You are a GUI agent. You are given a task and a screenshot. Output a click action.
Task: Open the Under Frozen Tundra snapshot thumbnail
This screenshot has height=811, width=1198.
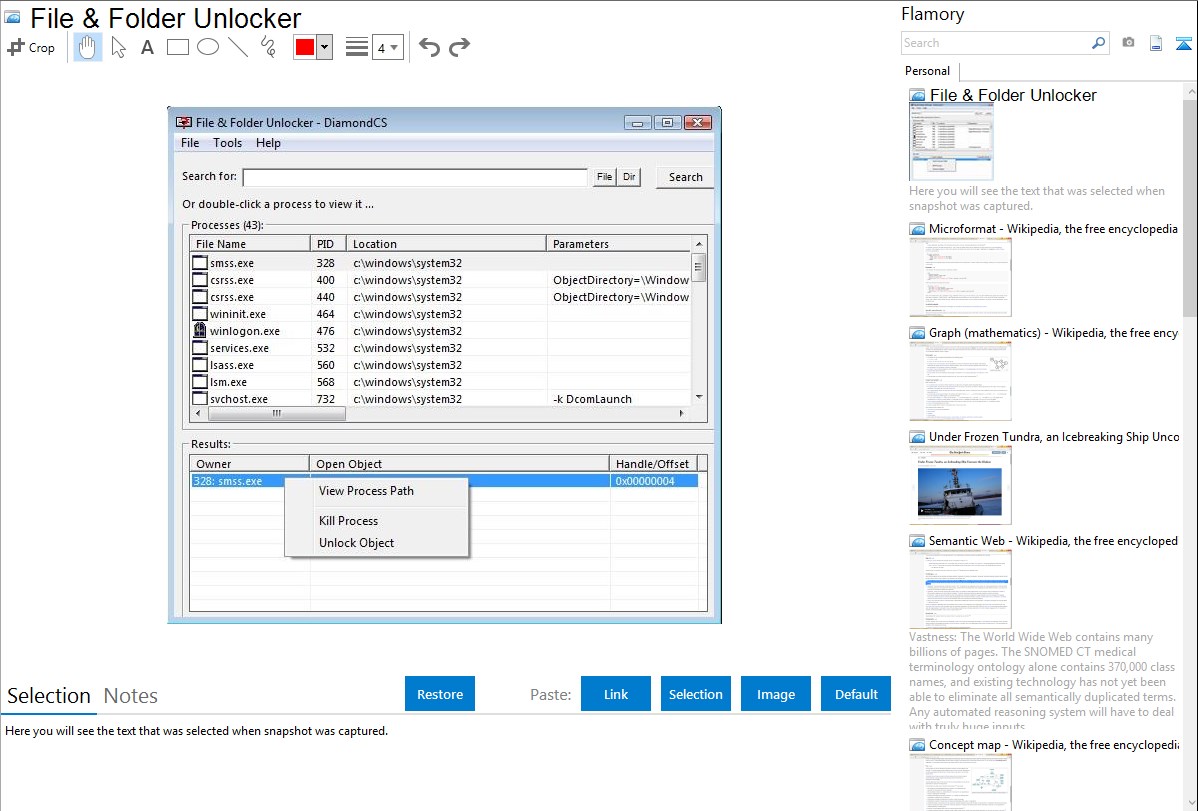coord(960,485)
